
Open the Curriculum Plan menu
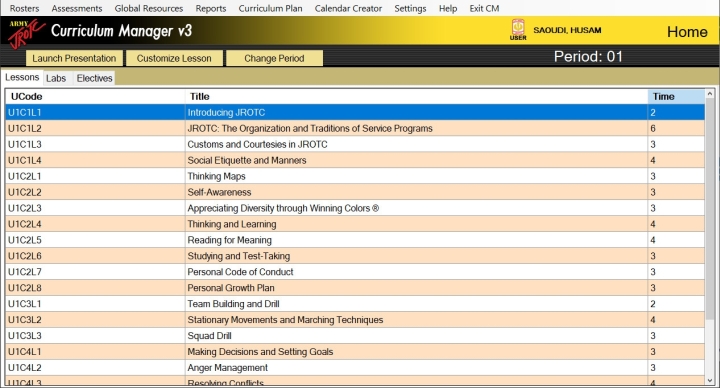pos(270,8)
